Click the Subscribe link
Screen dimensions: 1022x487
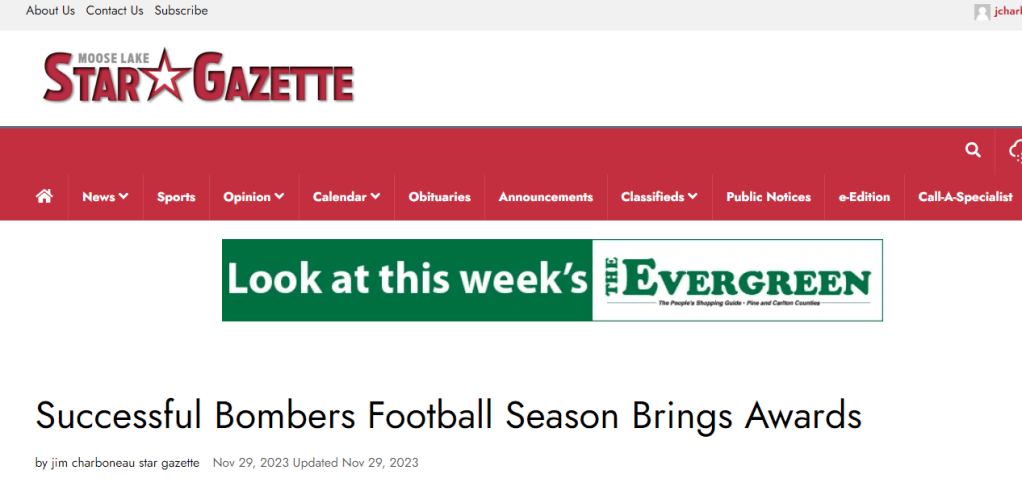(x=181, y=11)
